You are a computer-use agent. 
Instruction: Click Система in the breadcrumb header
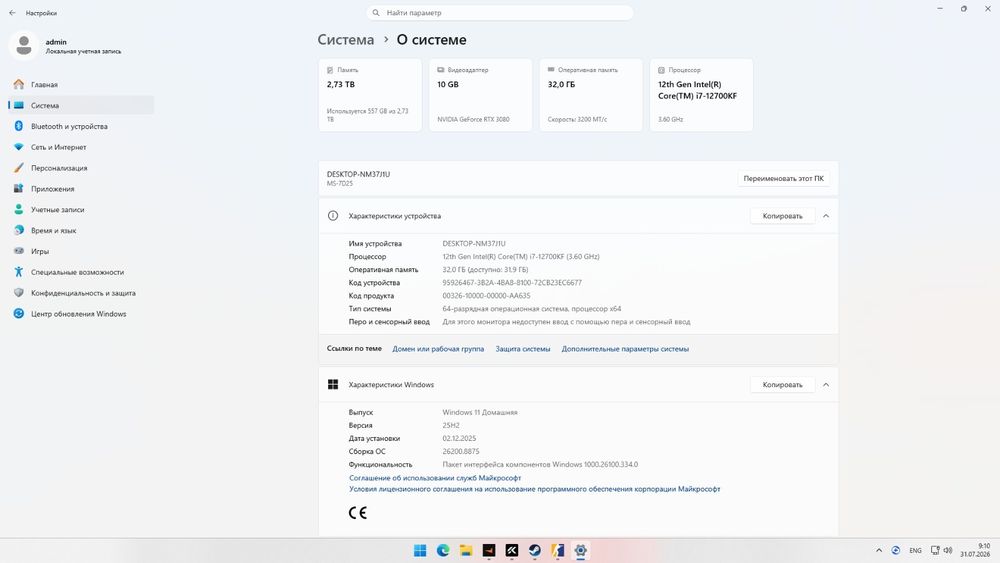click(346, 40)
